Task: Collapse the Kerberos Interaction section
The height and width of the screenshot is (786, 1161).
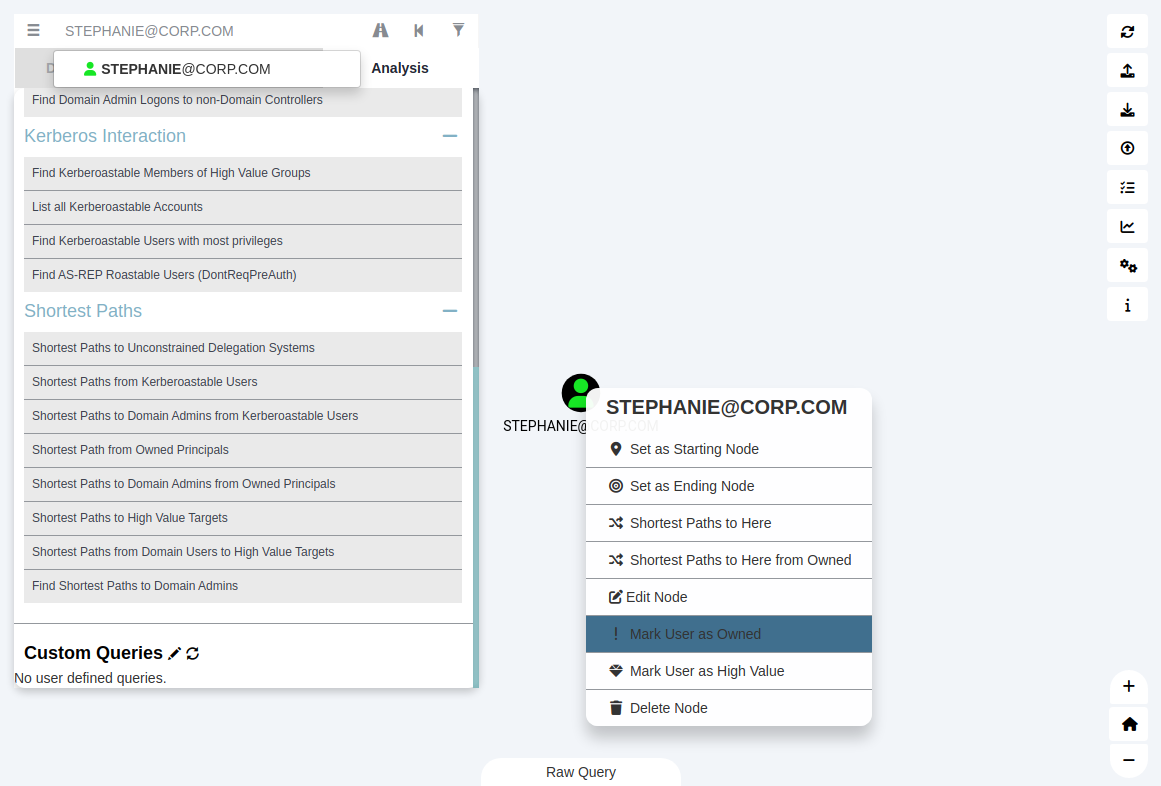Action: coord(450,136)
